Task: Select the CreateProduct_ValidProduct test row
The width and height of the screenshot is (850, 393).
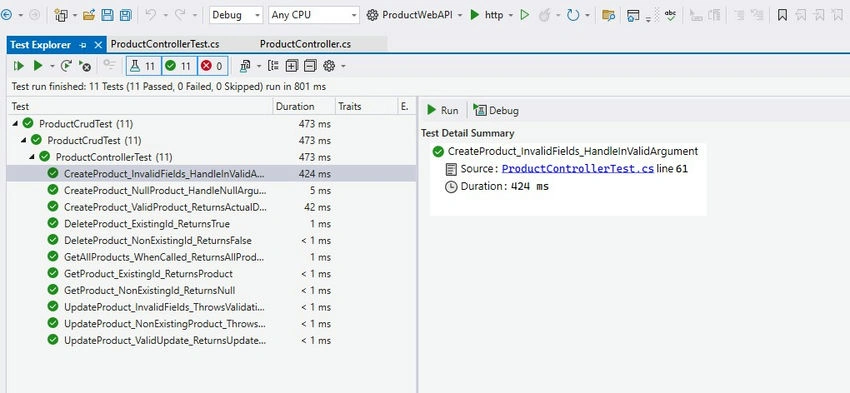Action: 212,207
